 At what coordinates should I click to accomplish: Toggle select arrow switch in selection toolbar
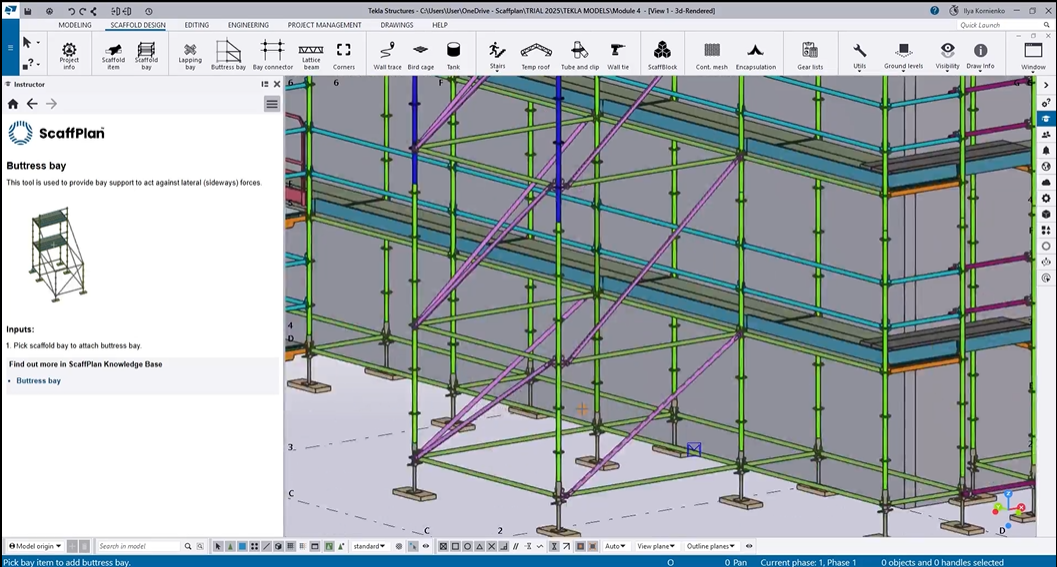click(218, 546)
